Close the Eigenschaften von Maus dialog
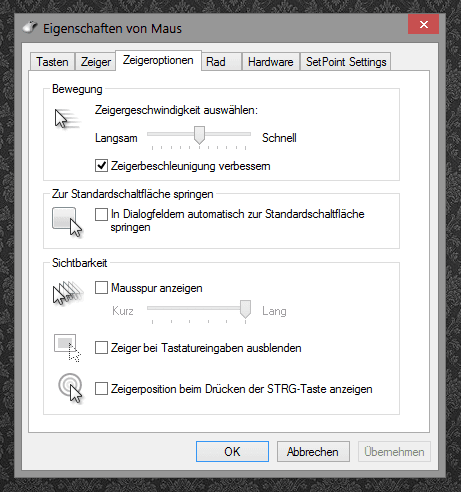 coord(423,24)
